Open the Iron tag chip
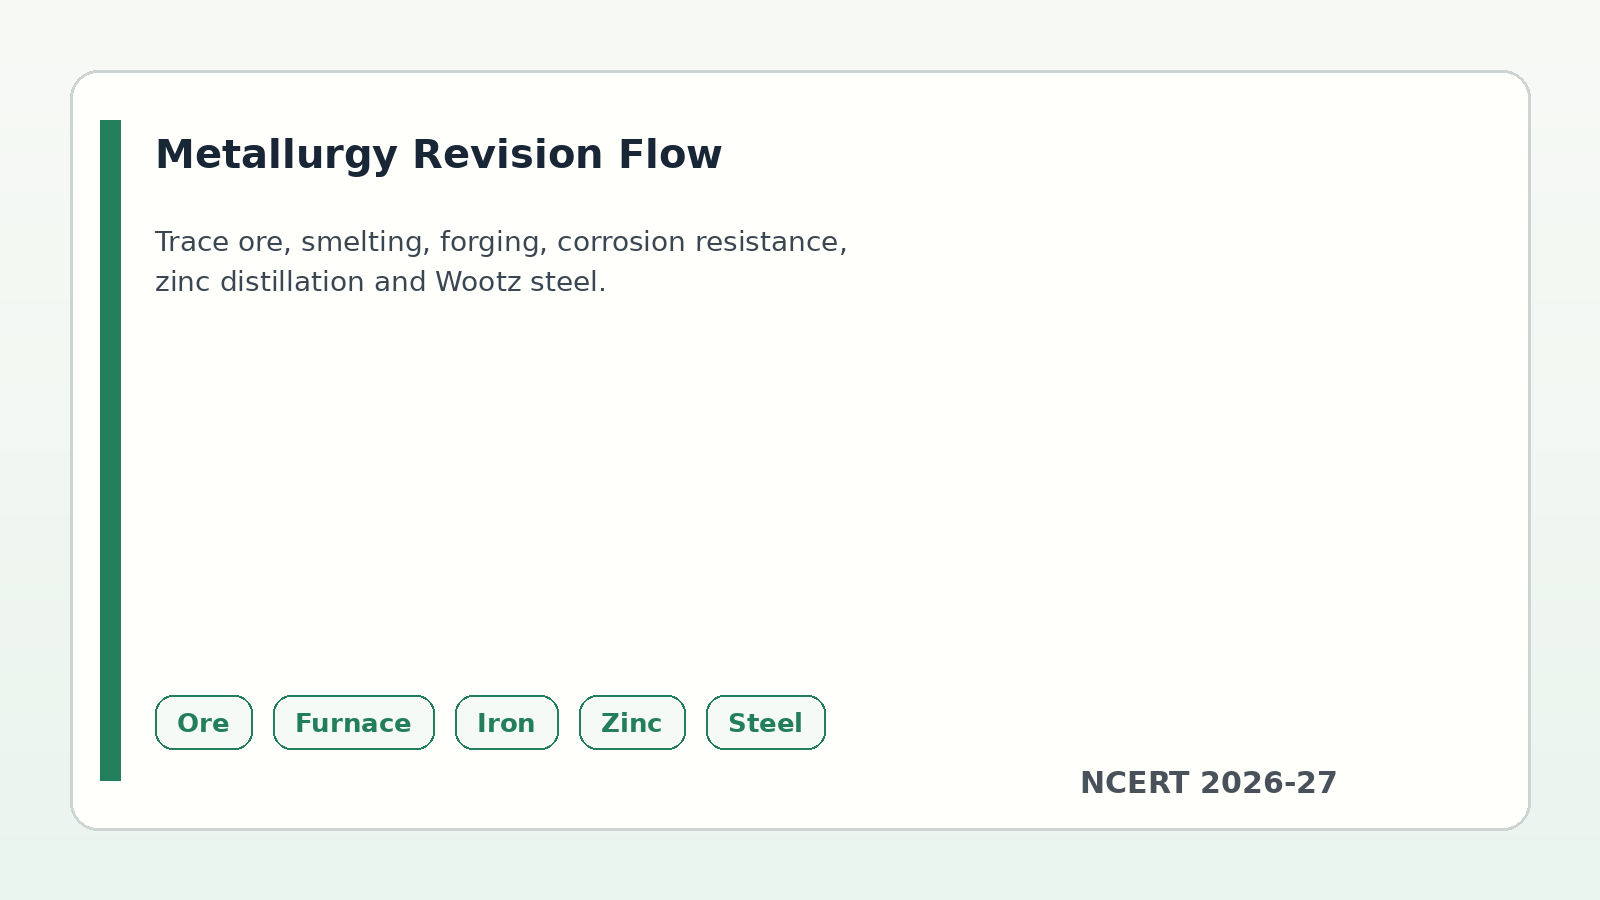Viewport: 1600px width, 900px height. (x=507, y=722)
